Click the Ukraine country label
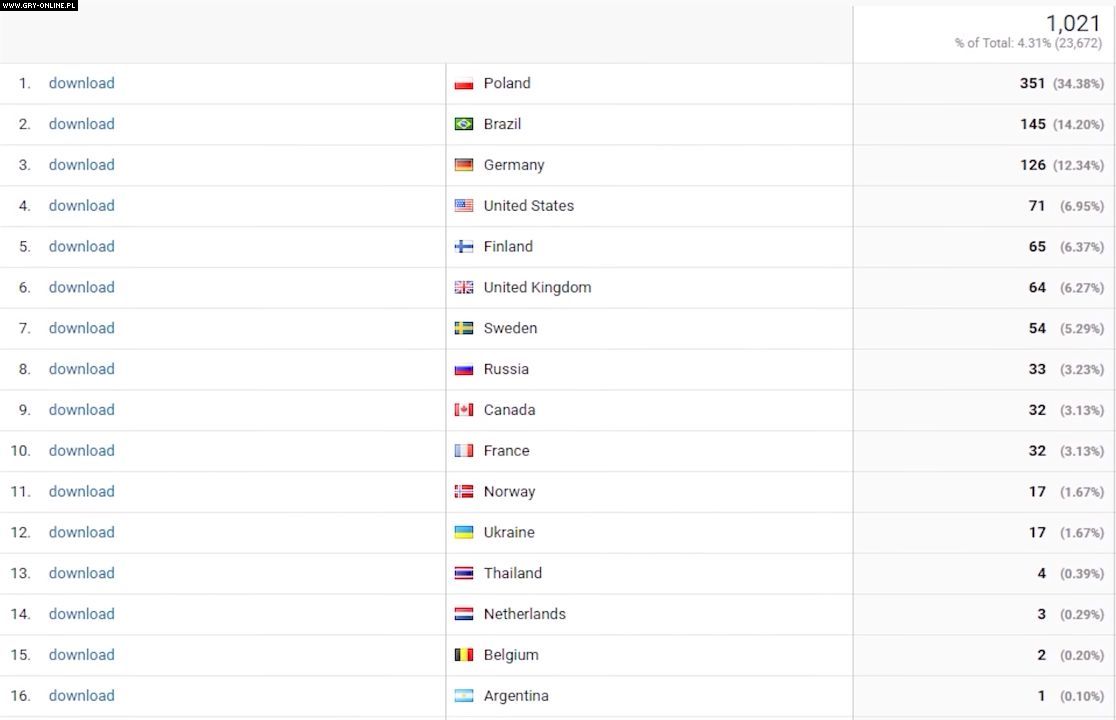The image size is (1116, 720). (509, 532)
